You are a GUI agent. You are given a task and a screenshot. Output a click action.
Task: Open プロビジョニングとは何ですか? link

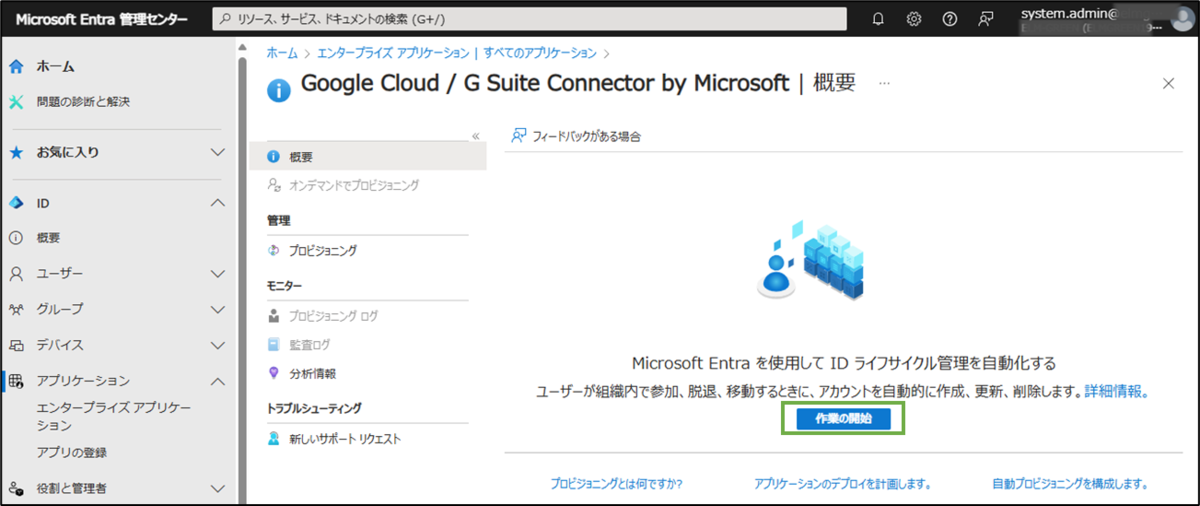point(616,484)
